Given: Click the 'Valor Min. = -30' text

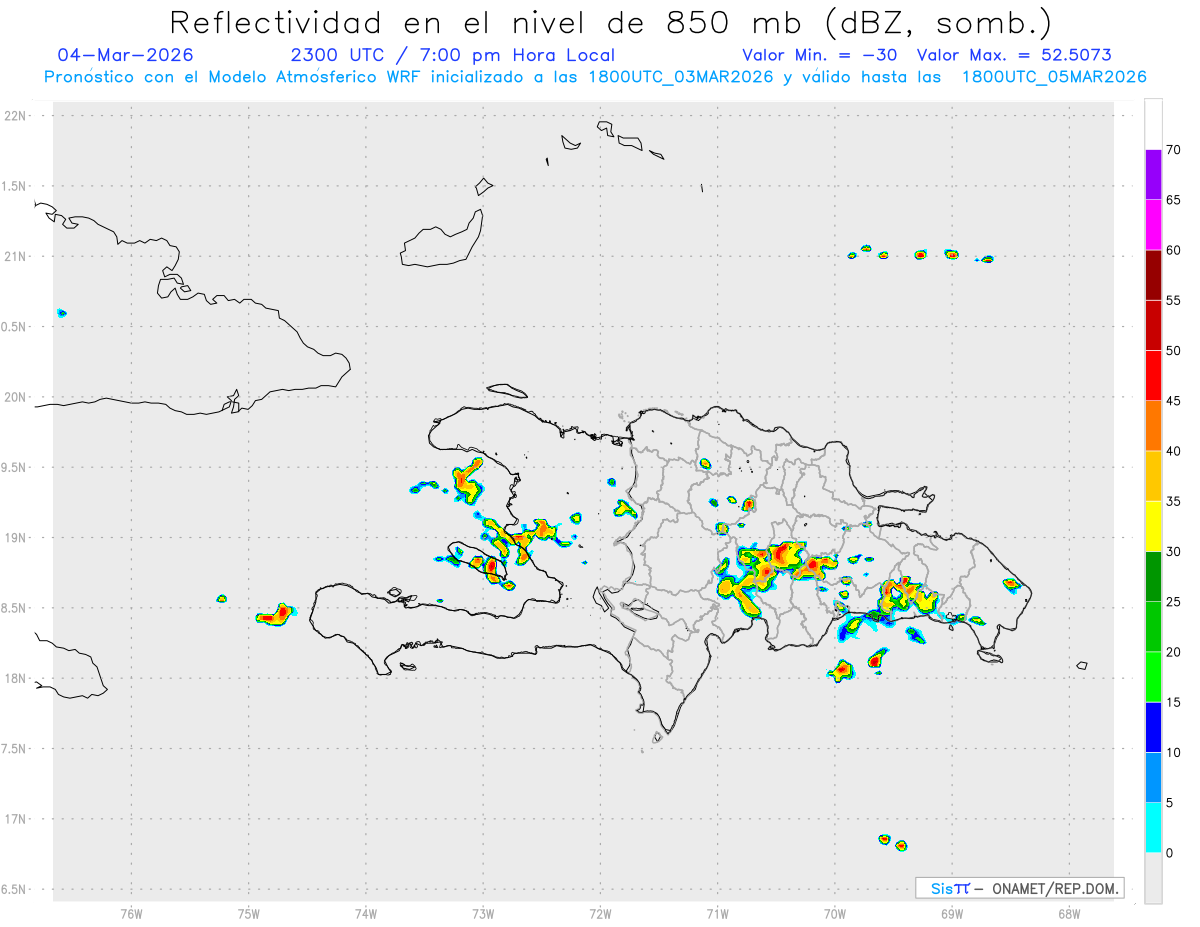Looking at the screenshot, I should click(822, 55).
